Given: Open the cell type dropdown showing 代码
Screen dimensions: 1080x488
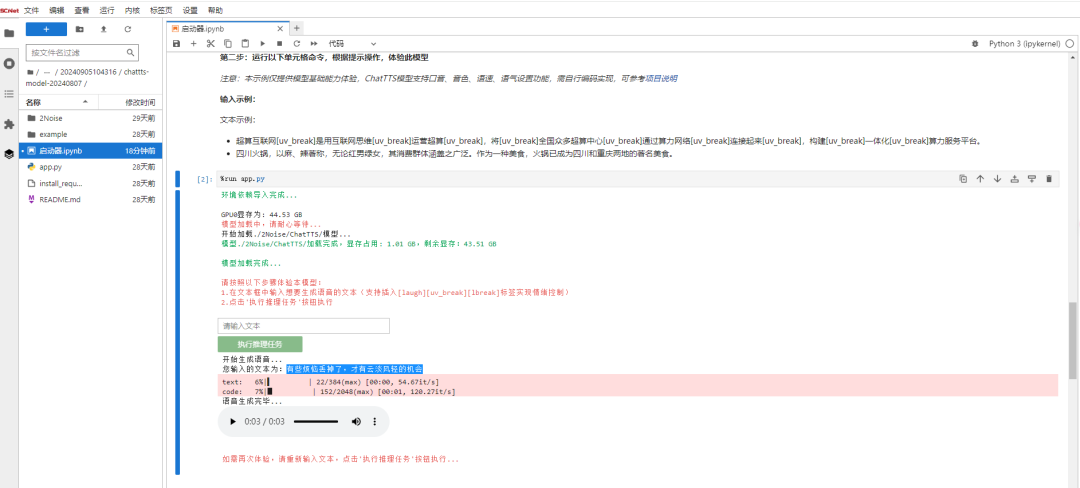Looking at the screenshot, I should (x=346, y=44).
